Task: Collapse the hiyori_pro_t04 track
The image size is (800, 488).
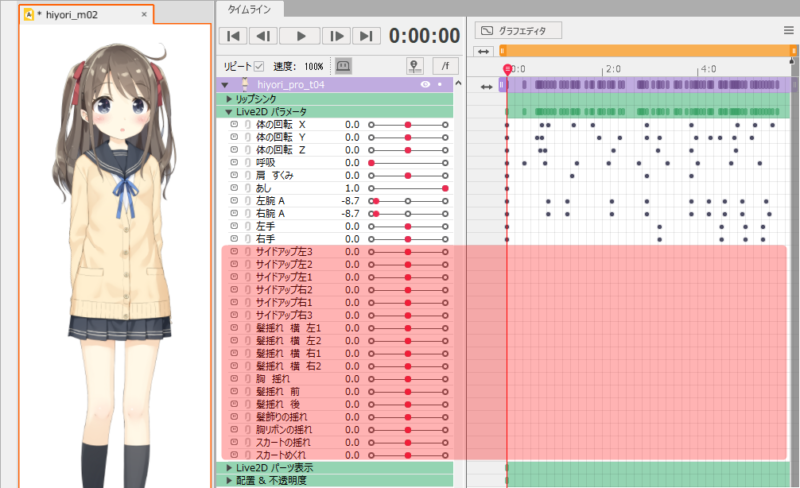Action: point(225,85)
